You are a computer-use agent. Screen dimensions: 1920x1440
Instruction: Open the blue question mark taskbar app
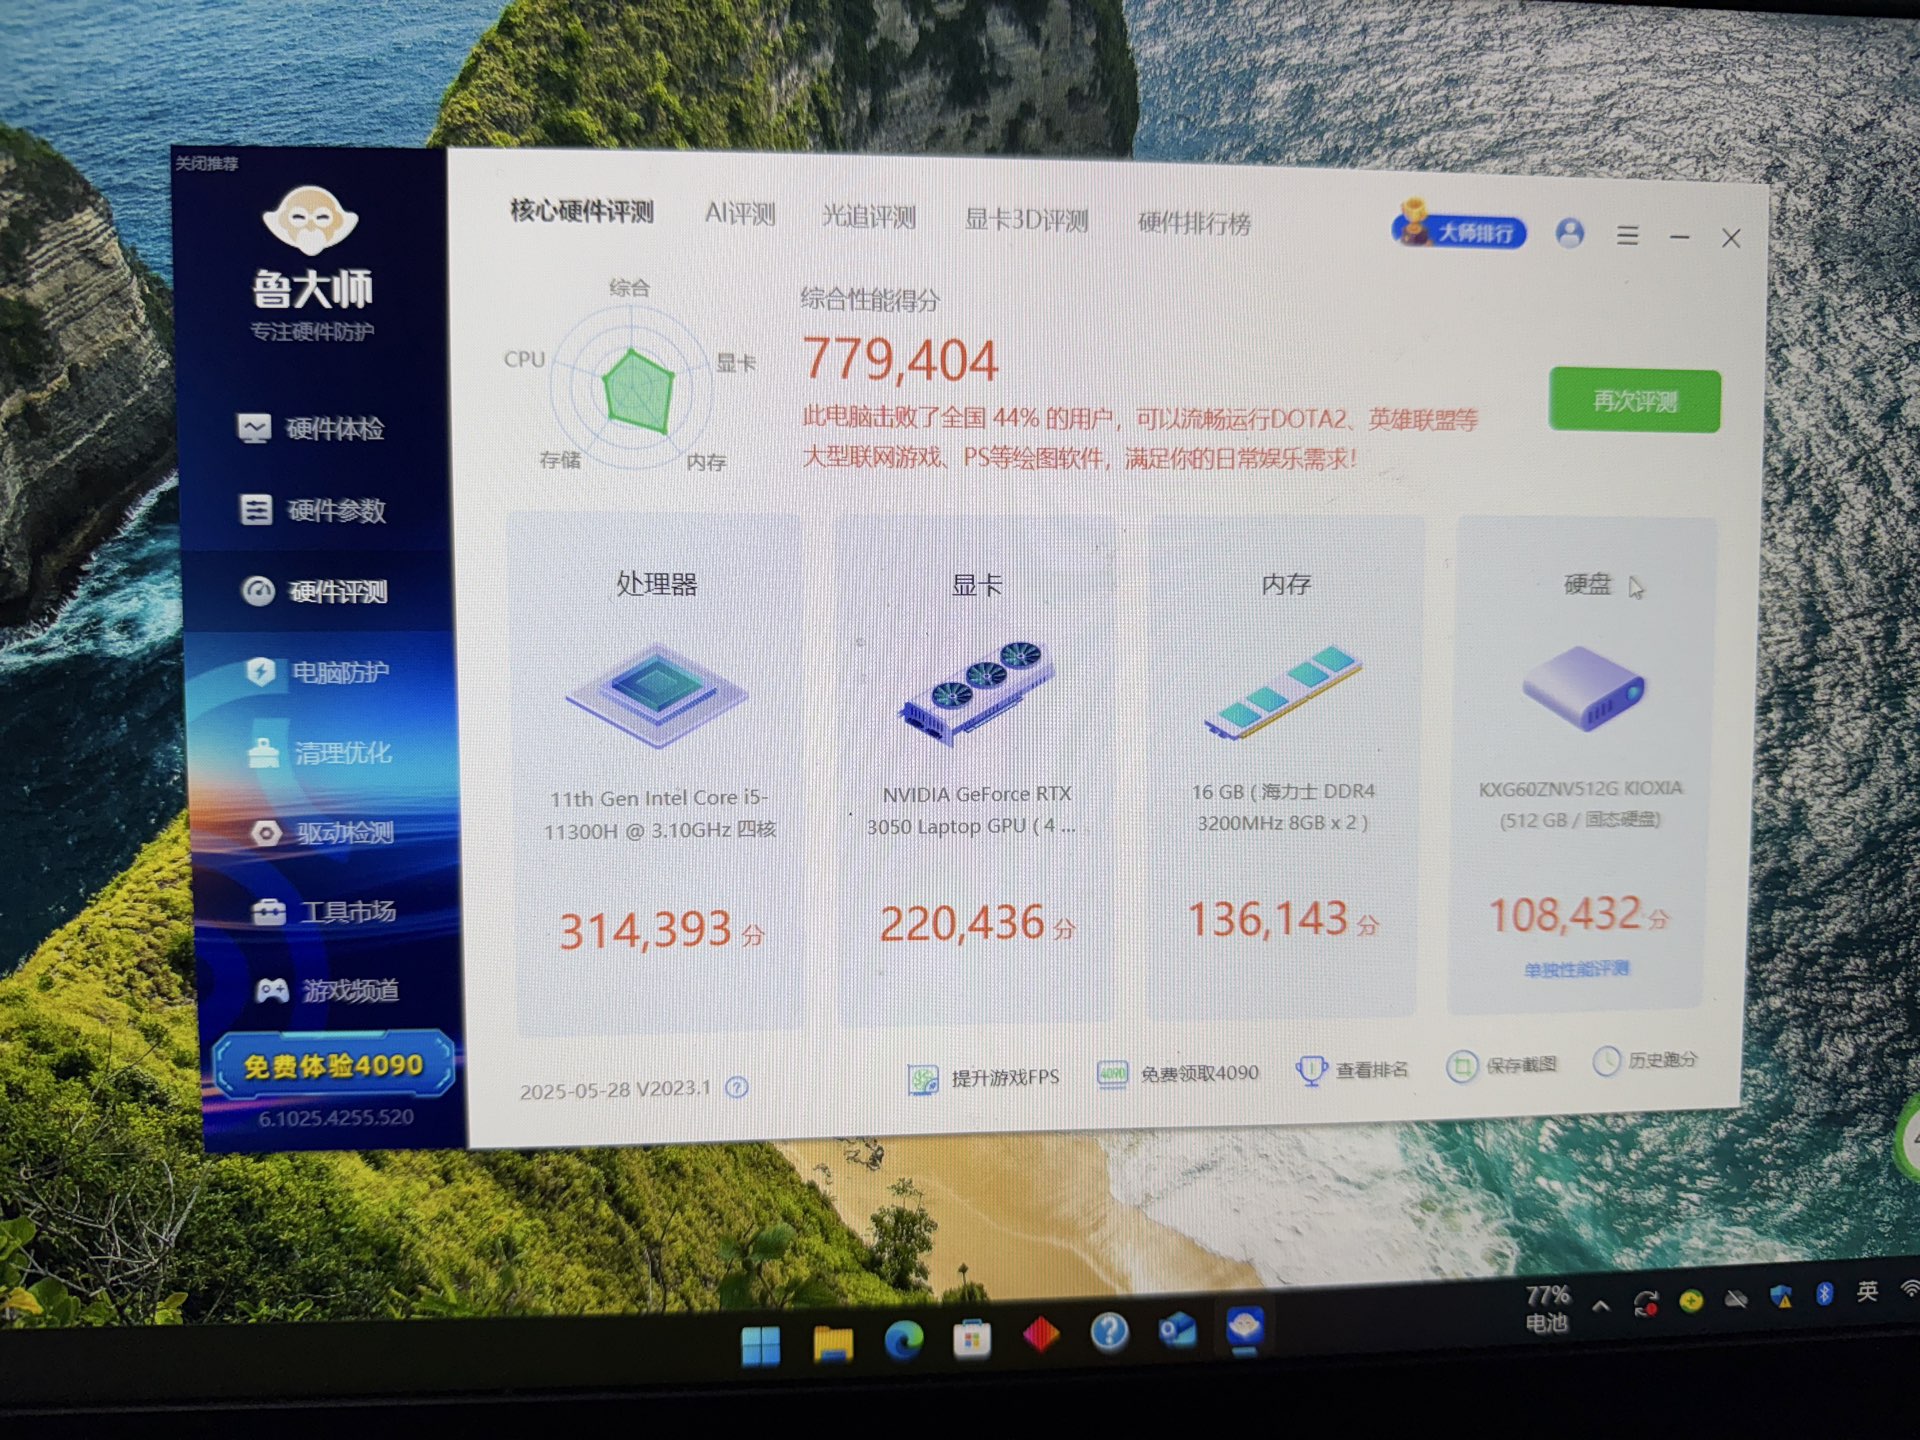(1109, 1332)
